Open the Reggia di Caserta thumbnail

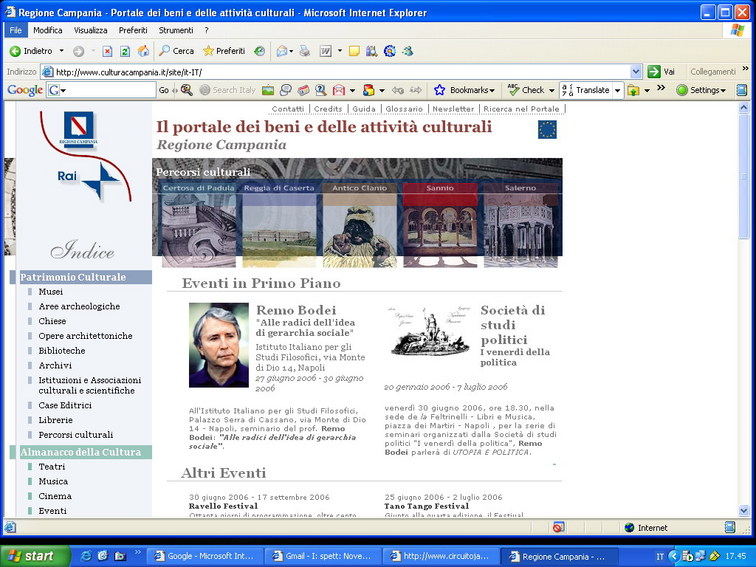(279, 225)
